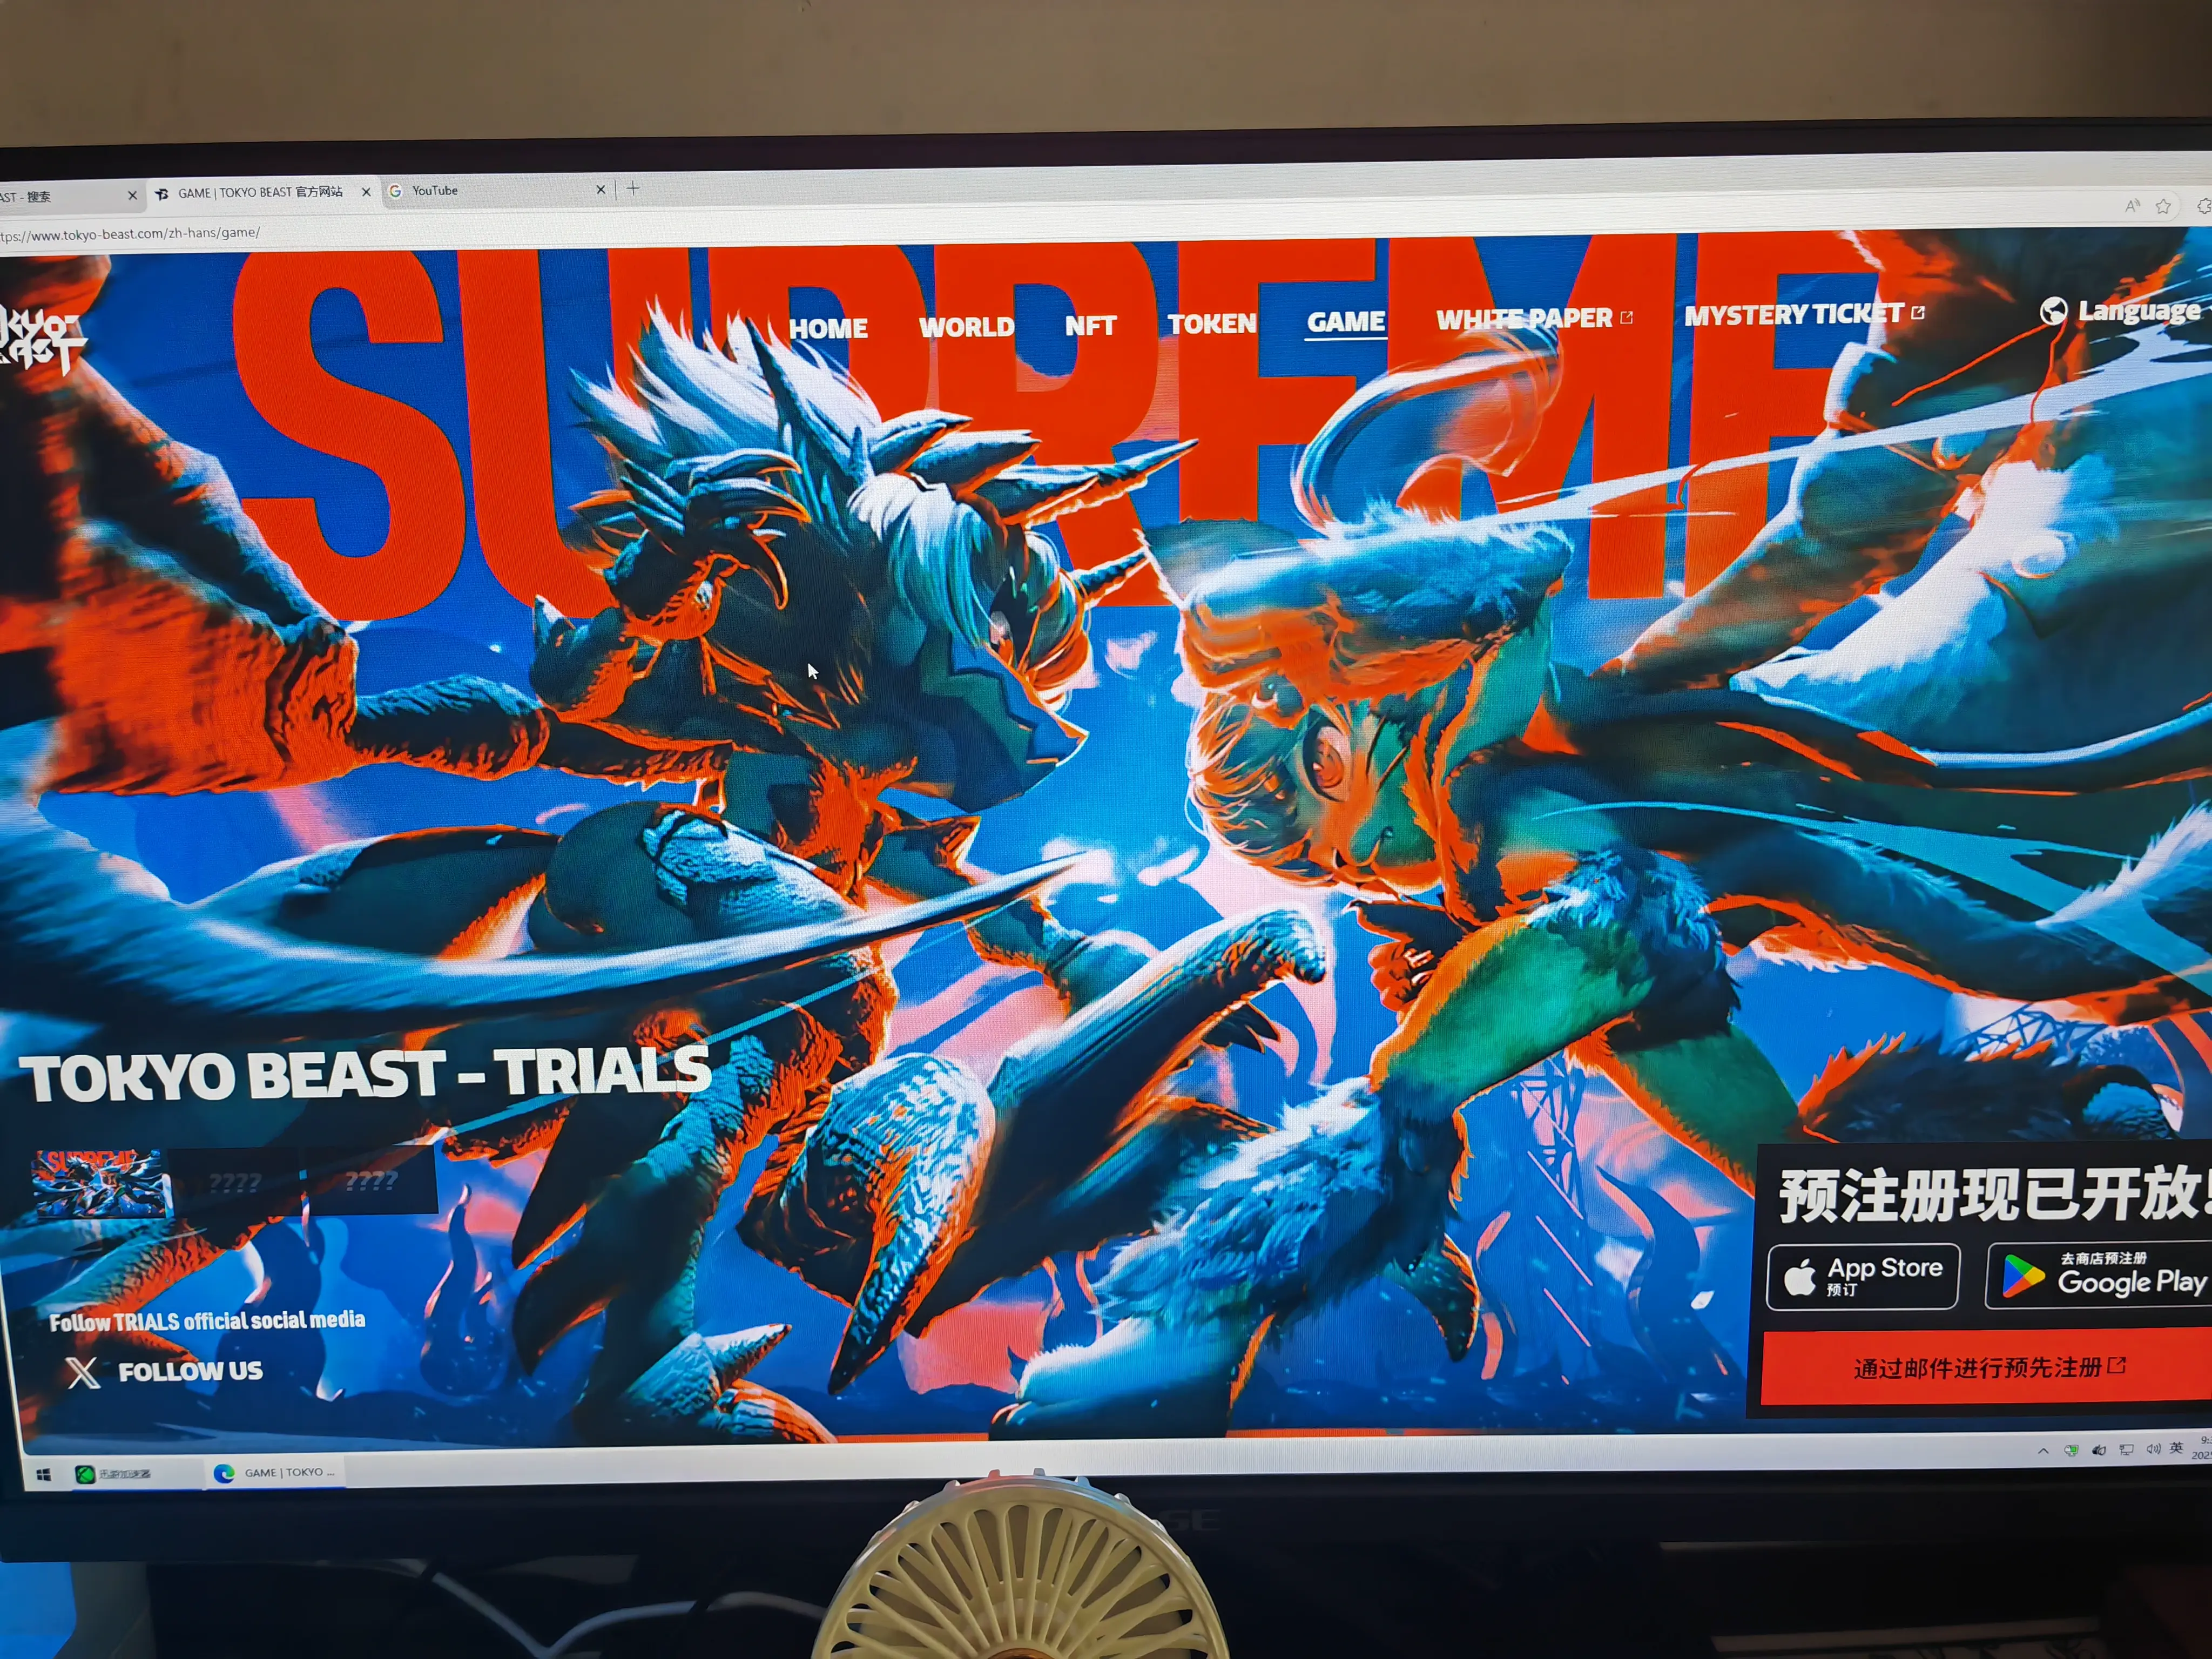Click the Microsoft Edge taskbar icon
The width and height of the screenshot is (2212, 1659).
pos(224,1473)
